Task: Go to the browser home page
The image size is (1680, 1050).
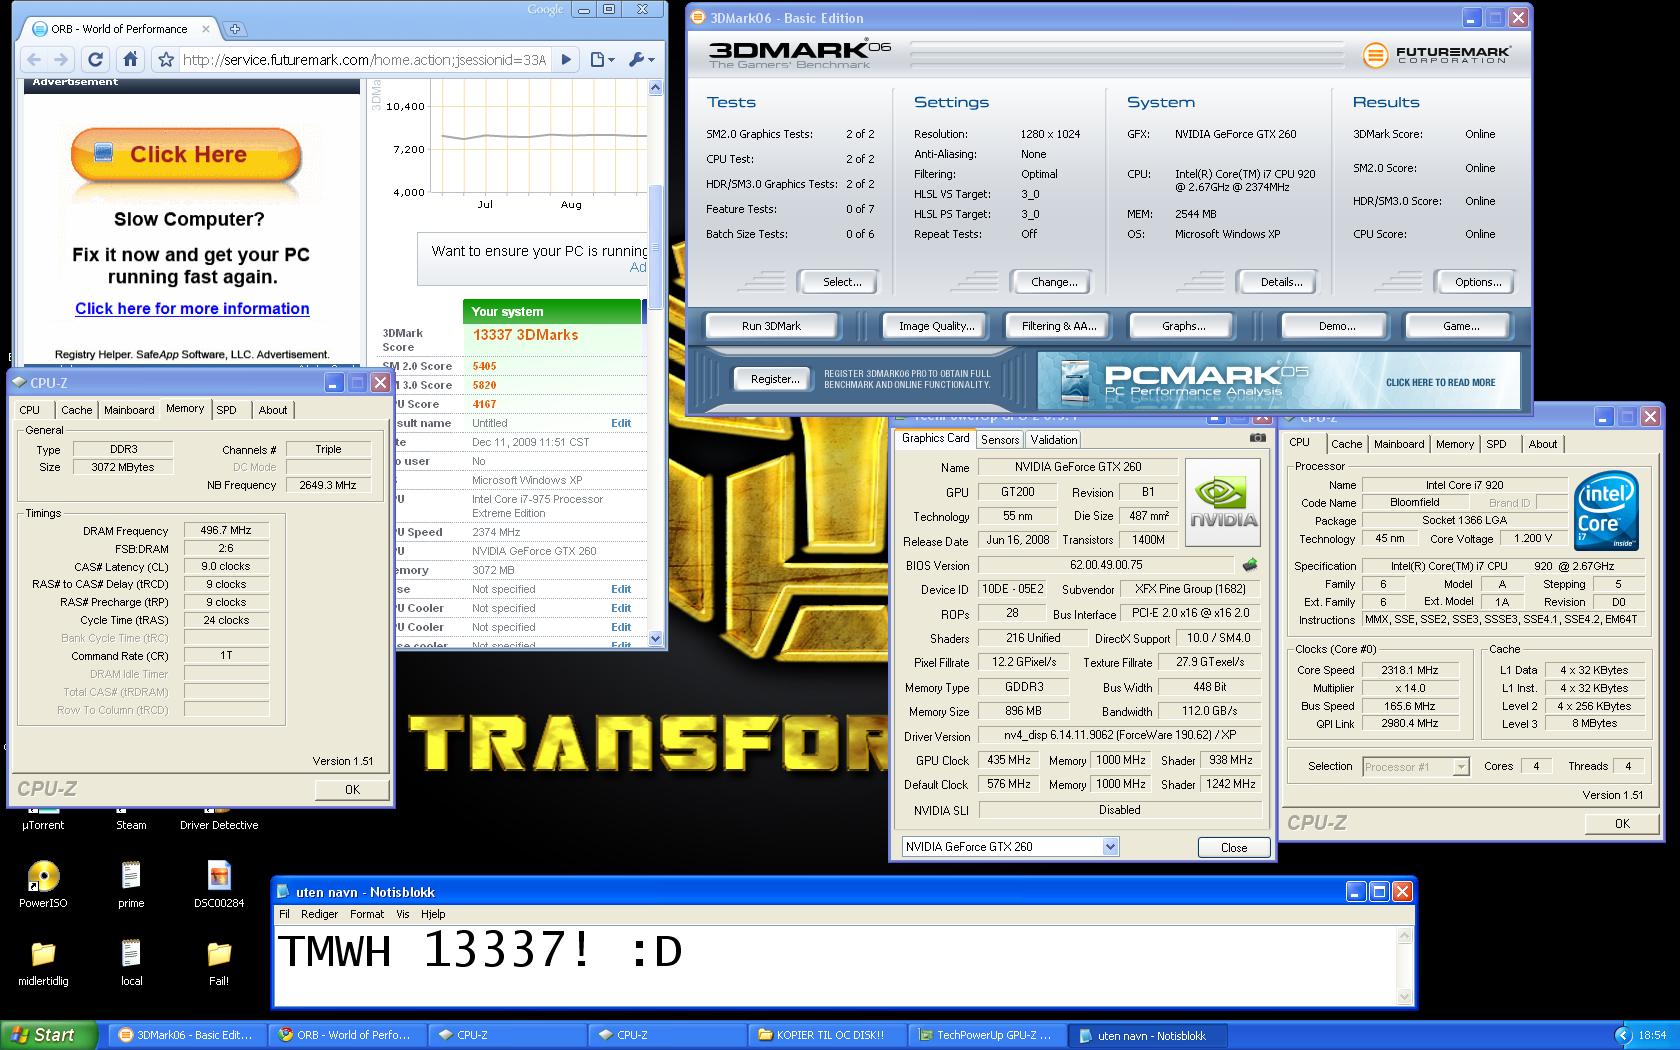Action: (130, 60)
